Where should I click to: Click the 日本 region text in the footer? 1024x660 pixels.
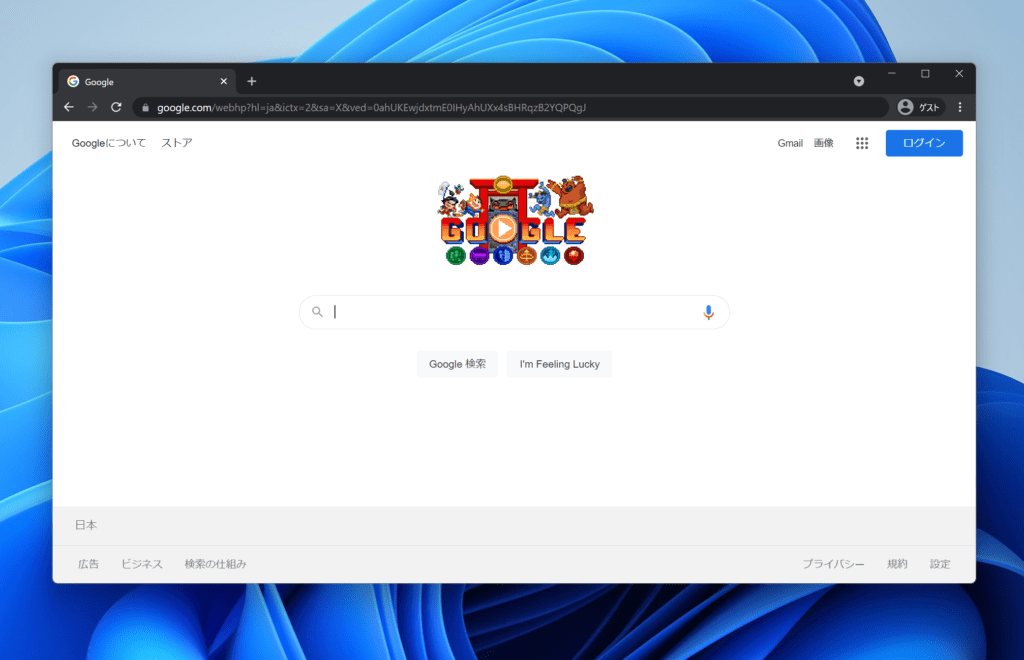click(x=86, y=525)
